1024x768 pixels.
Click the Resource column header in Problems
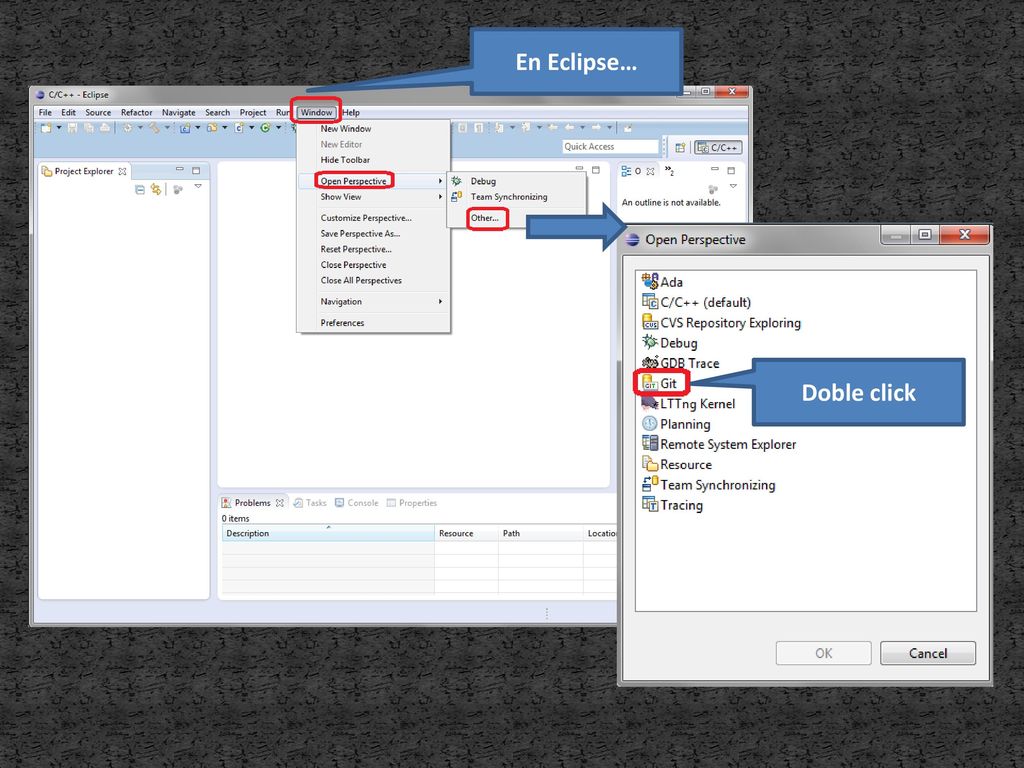click(466, 534)
